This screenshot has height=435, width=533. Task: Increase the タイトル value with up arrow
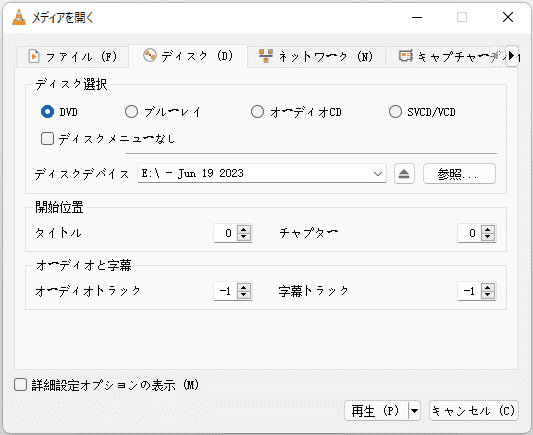244,229
